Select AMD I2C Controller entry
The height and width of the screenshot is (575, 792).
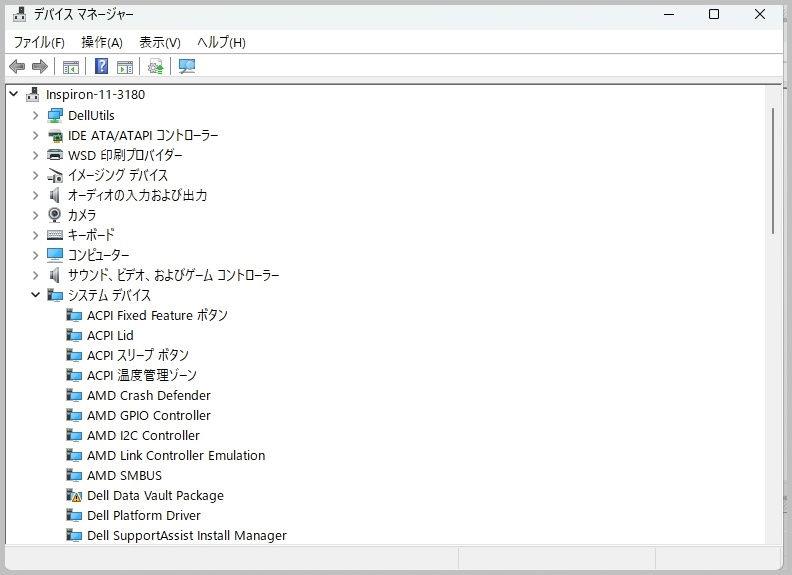tap(143, 436)
